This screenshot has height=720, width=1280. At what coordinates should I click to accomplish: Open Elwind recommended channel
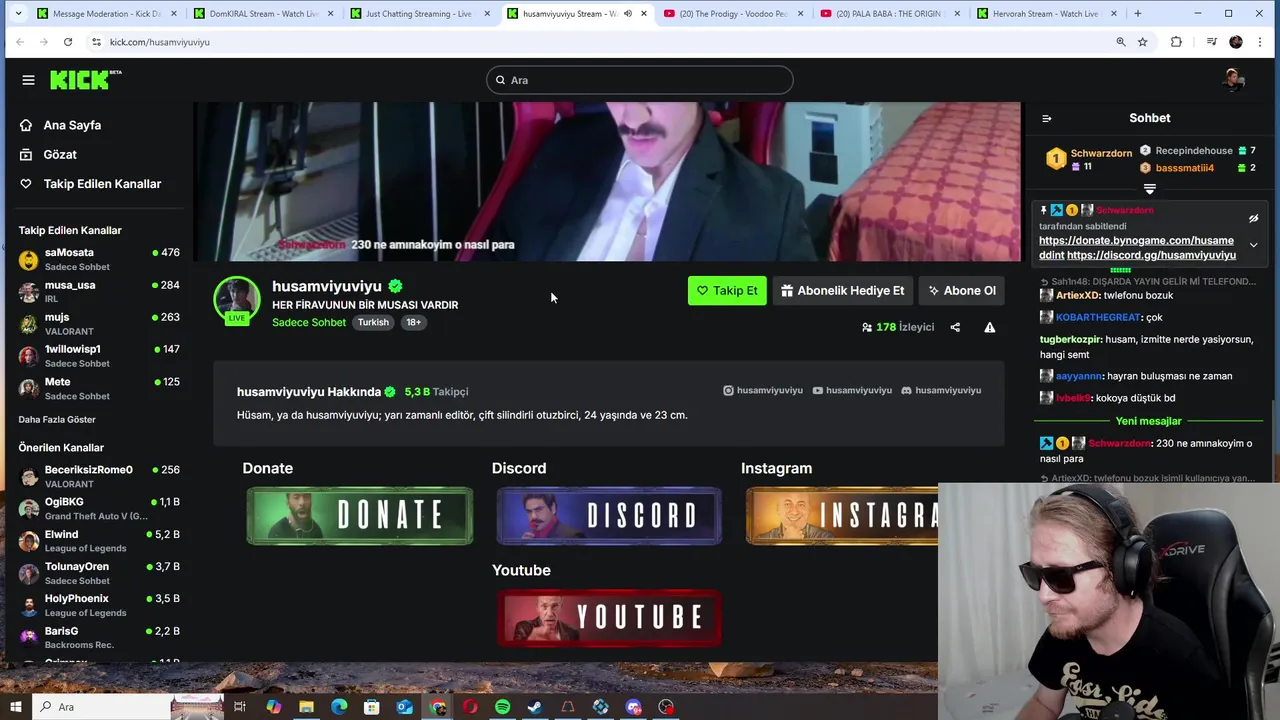(x=99, y=541)
